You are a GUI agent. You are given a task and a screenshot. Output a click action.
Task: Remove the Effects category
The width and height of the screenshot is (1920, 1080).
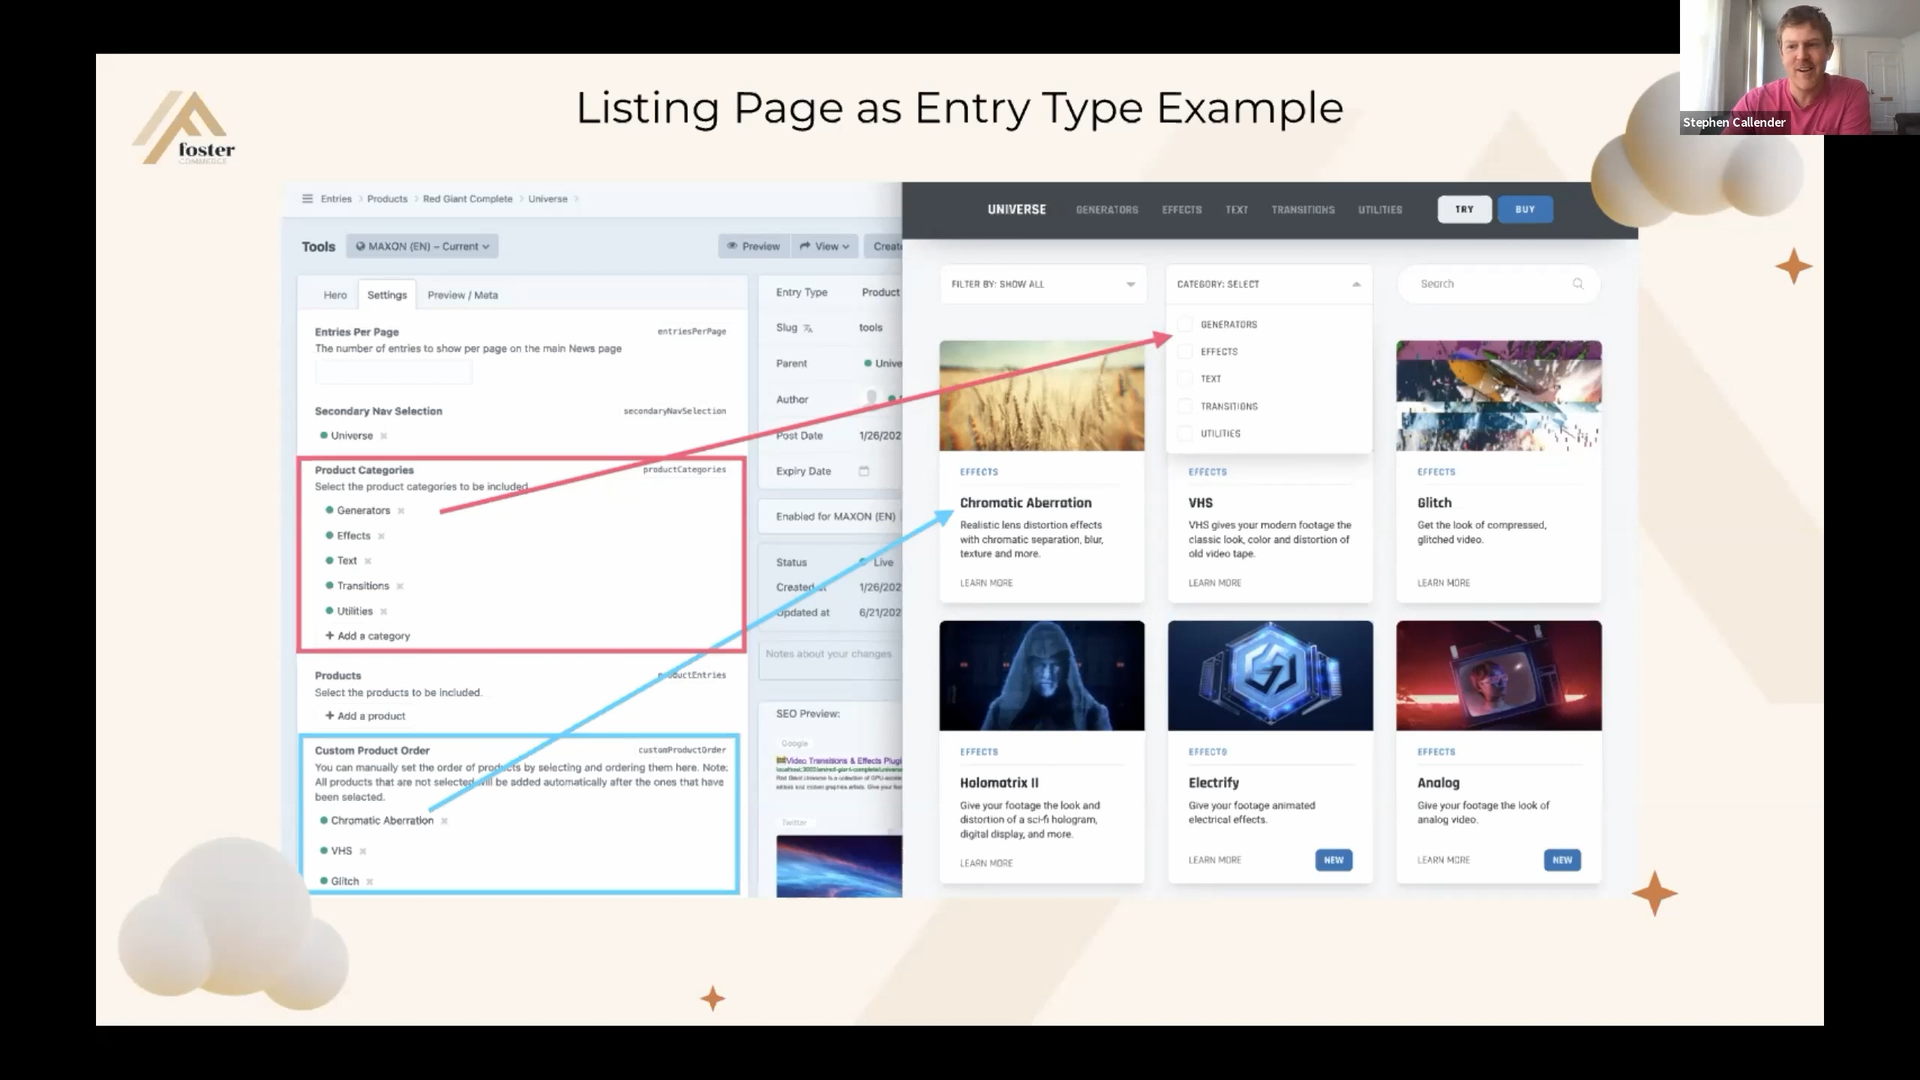coord(381,536)
